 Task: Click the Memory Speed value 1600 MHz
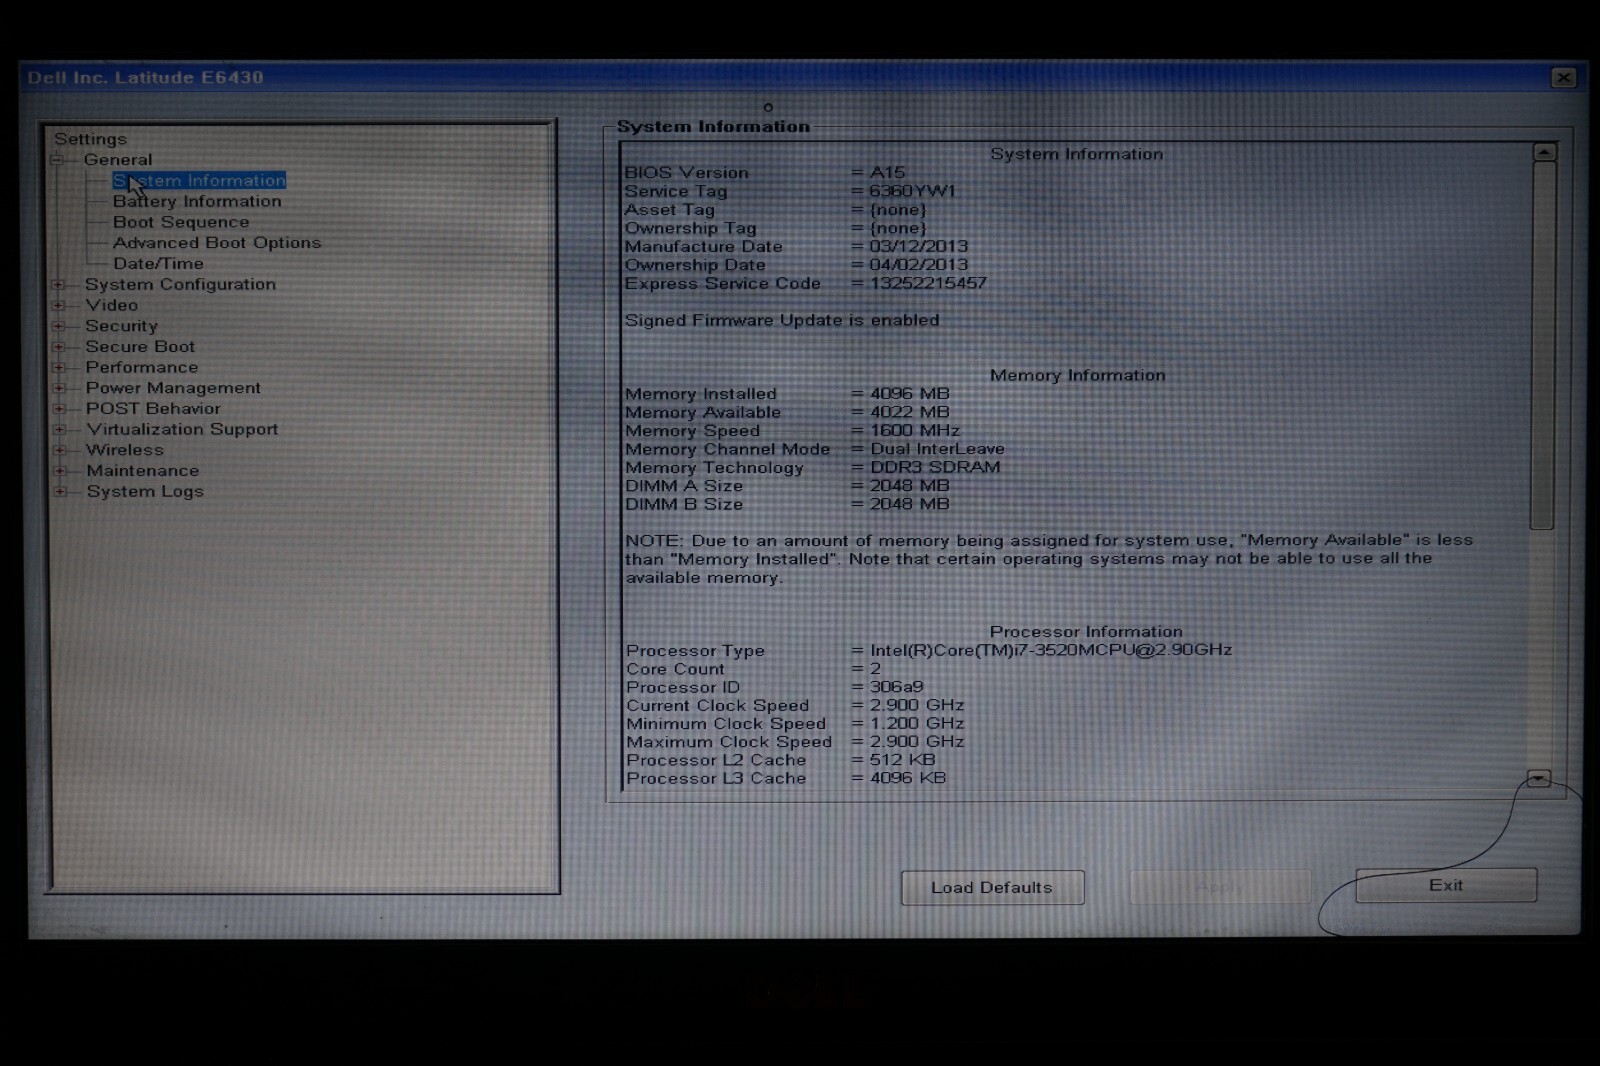(x=914, y=431)
